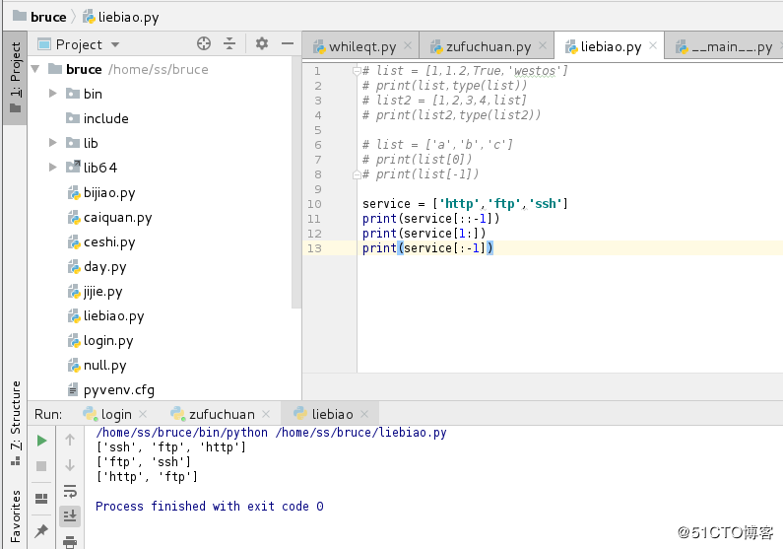Image resolution: width=783 pixels, height=549 pixels.
Task: Place cursor on line 13 print statement
Action: tap(427, 248)
